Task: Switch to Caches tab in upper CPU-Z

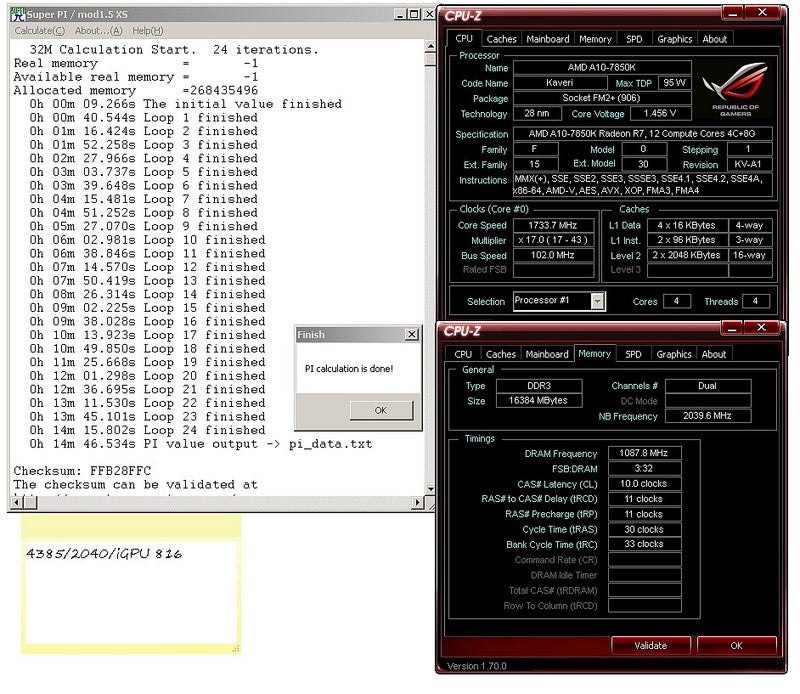Action: tap(501, 39)
